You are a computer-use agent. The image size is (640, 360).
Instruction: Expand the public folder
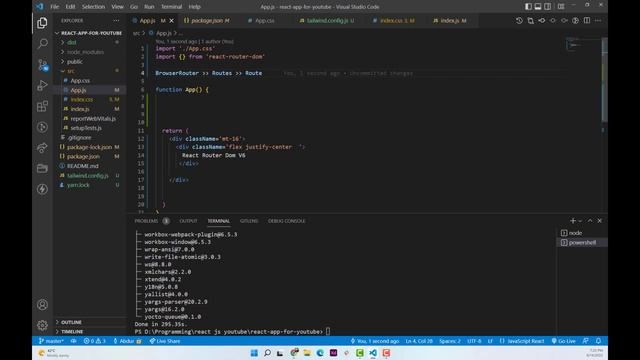pyautogui.click(x=89, y=62)
